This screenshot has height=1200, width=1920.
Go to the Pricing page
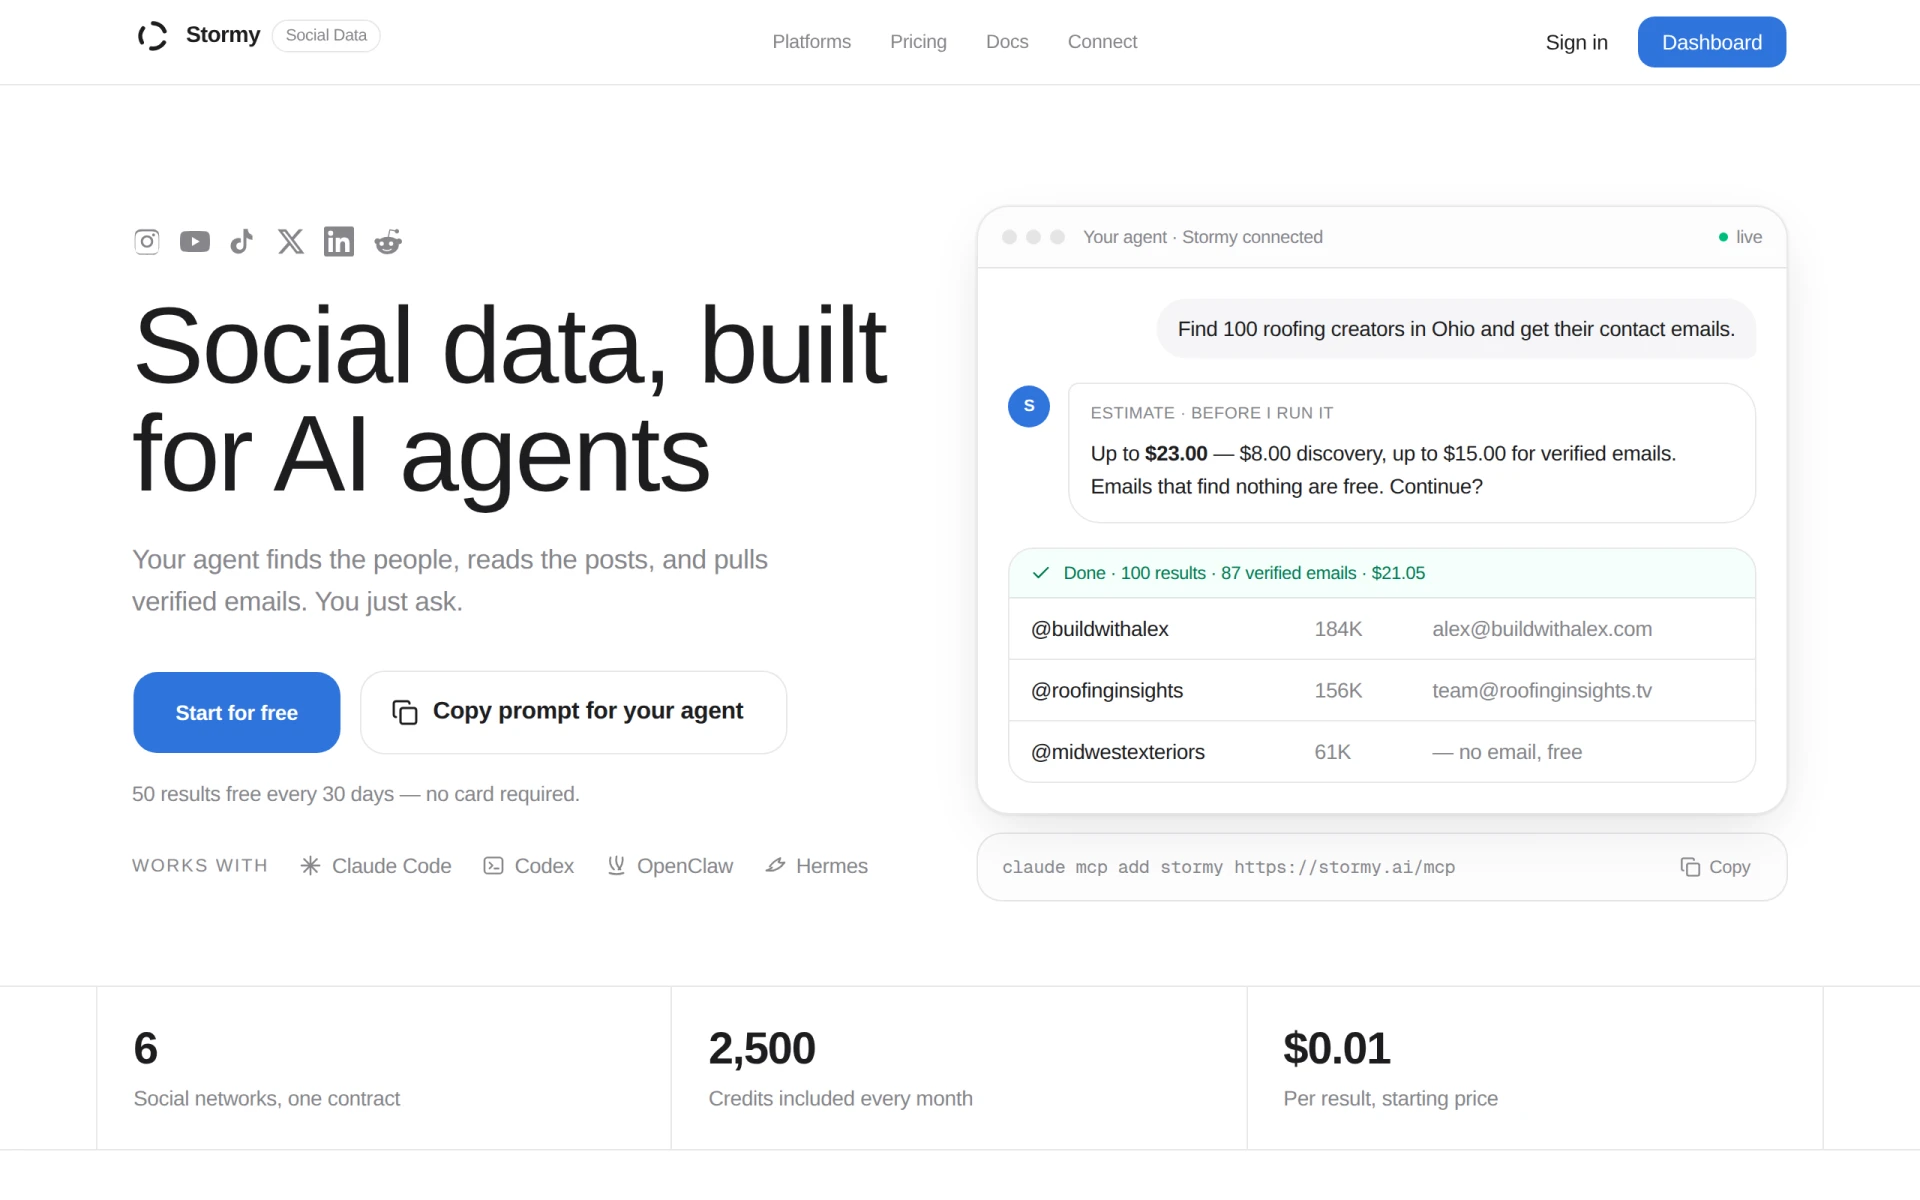918,42
